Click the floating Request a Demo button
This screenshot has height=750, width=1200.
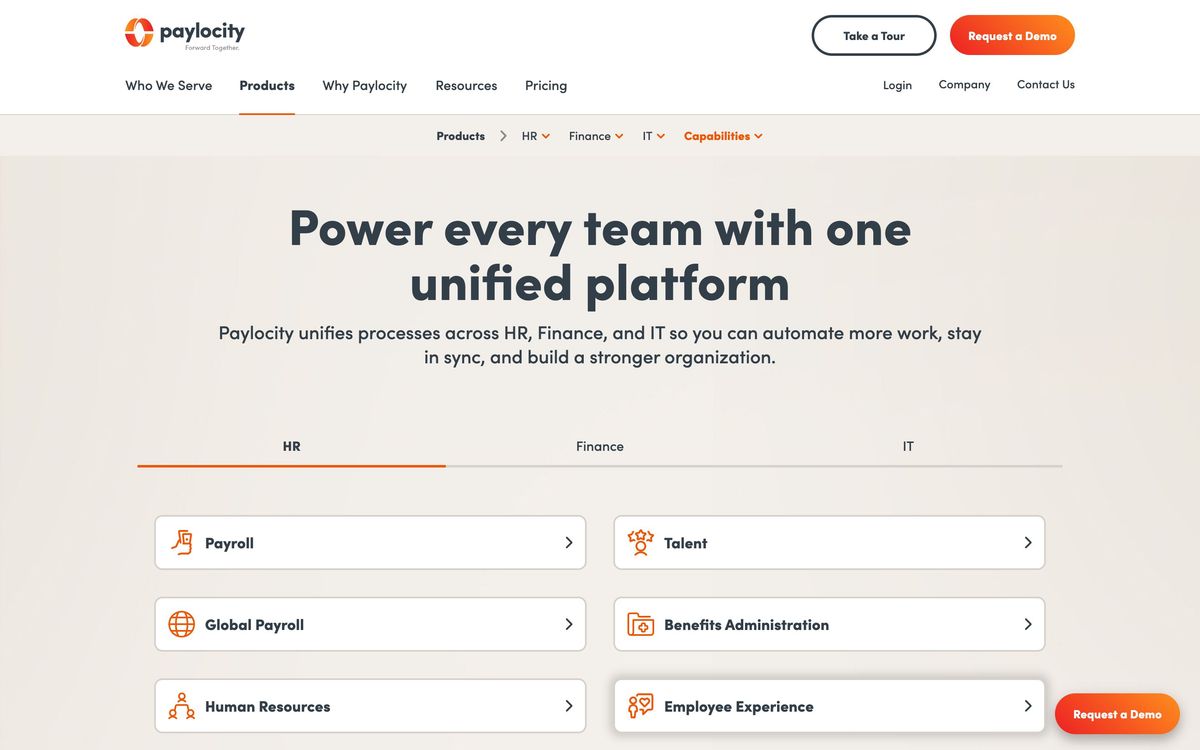(x=1117, y=714)
